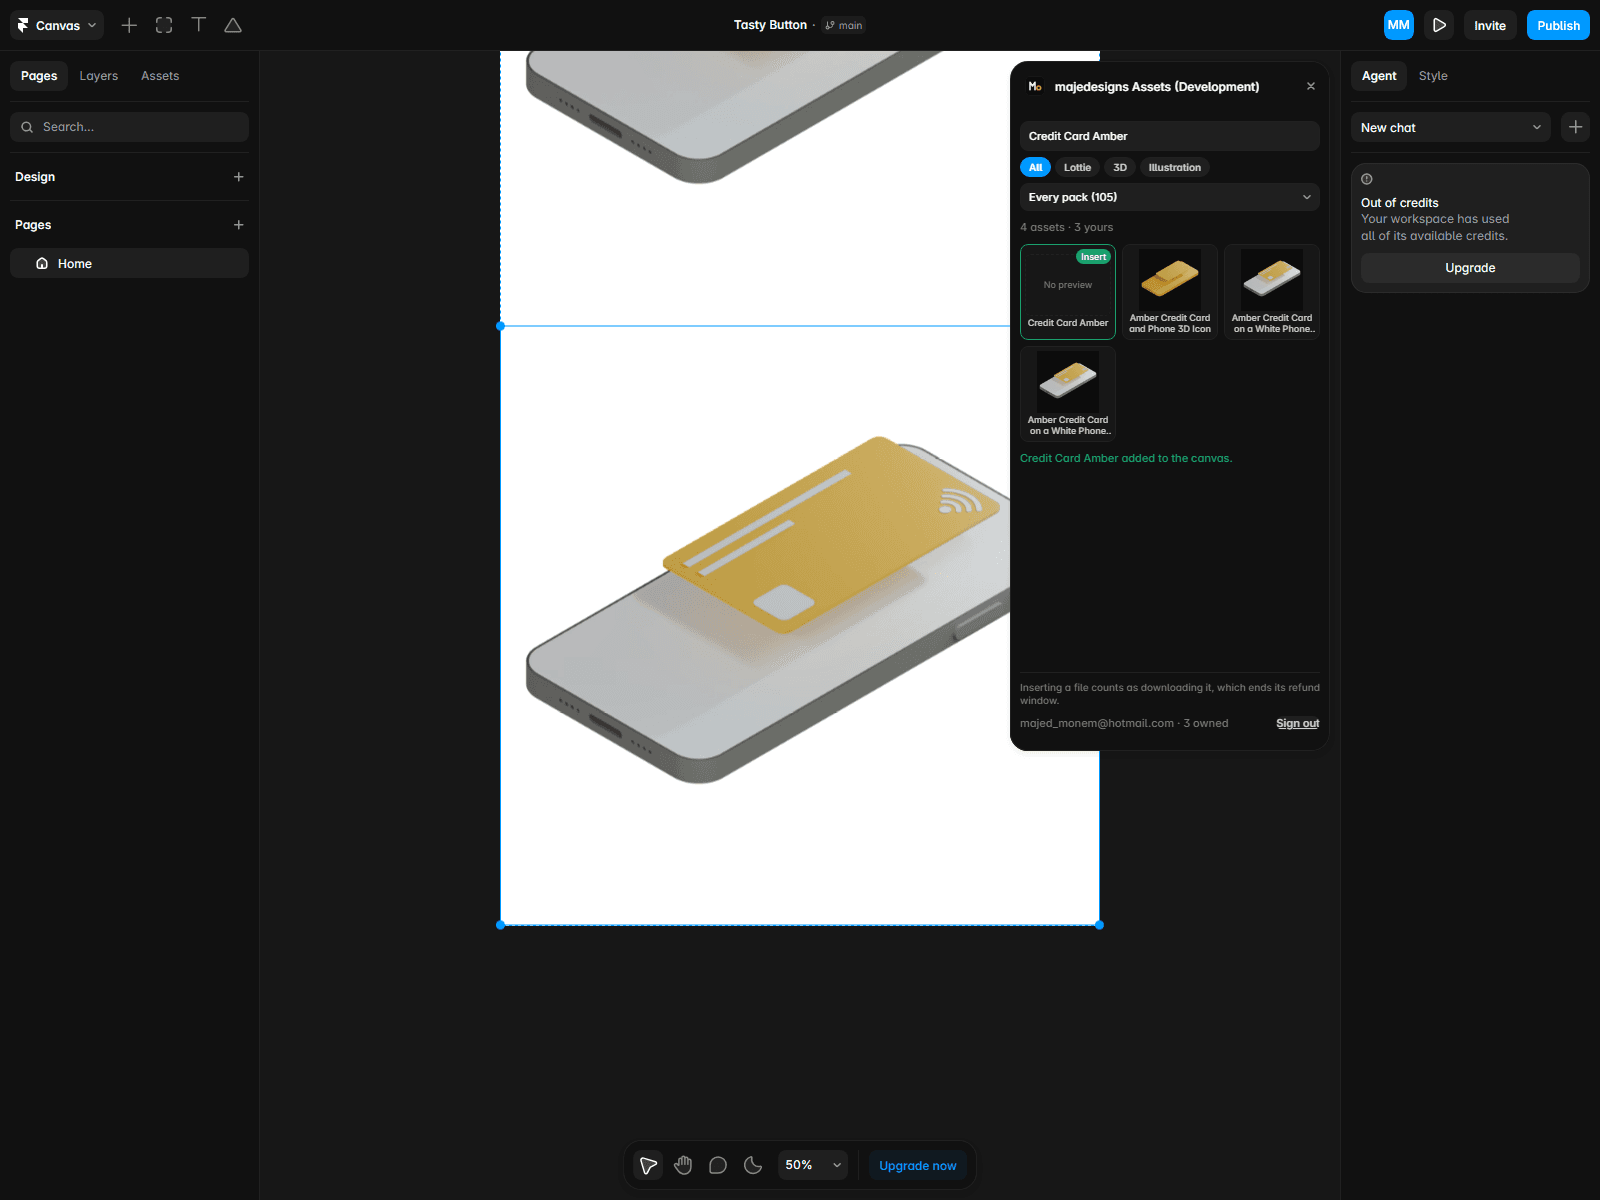Open the New chat dropdown
This screenshot has width=1600, height=1200.
[x=1450, y=127]
